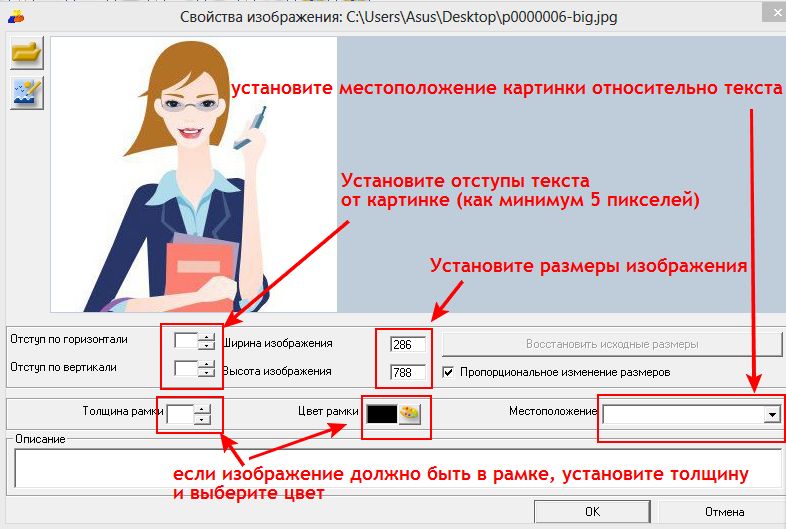
Task: Decrease Толщина рамки with down arrow
Action: (201, 419)
